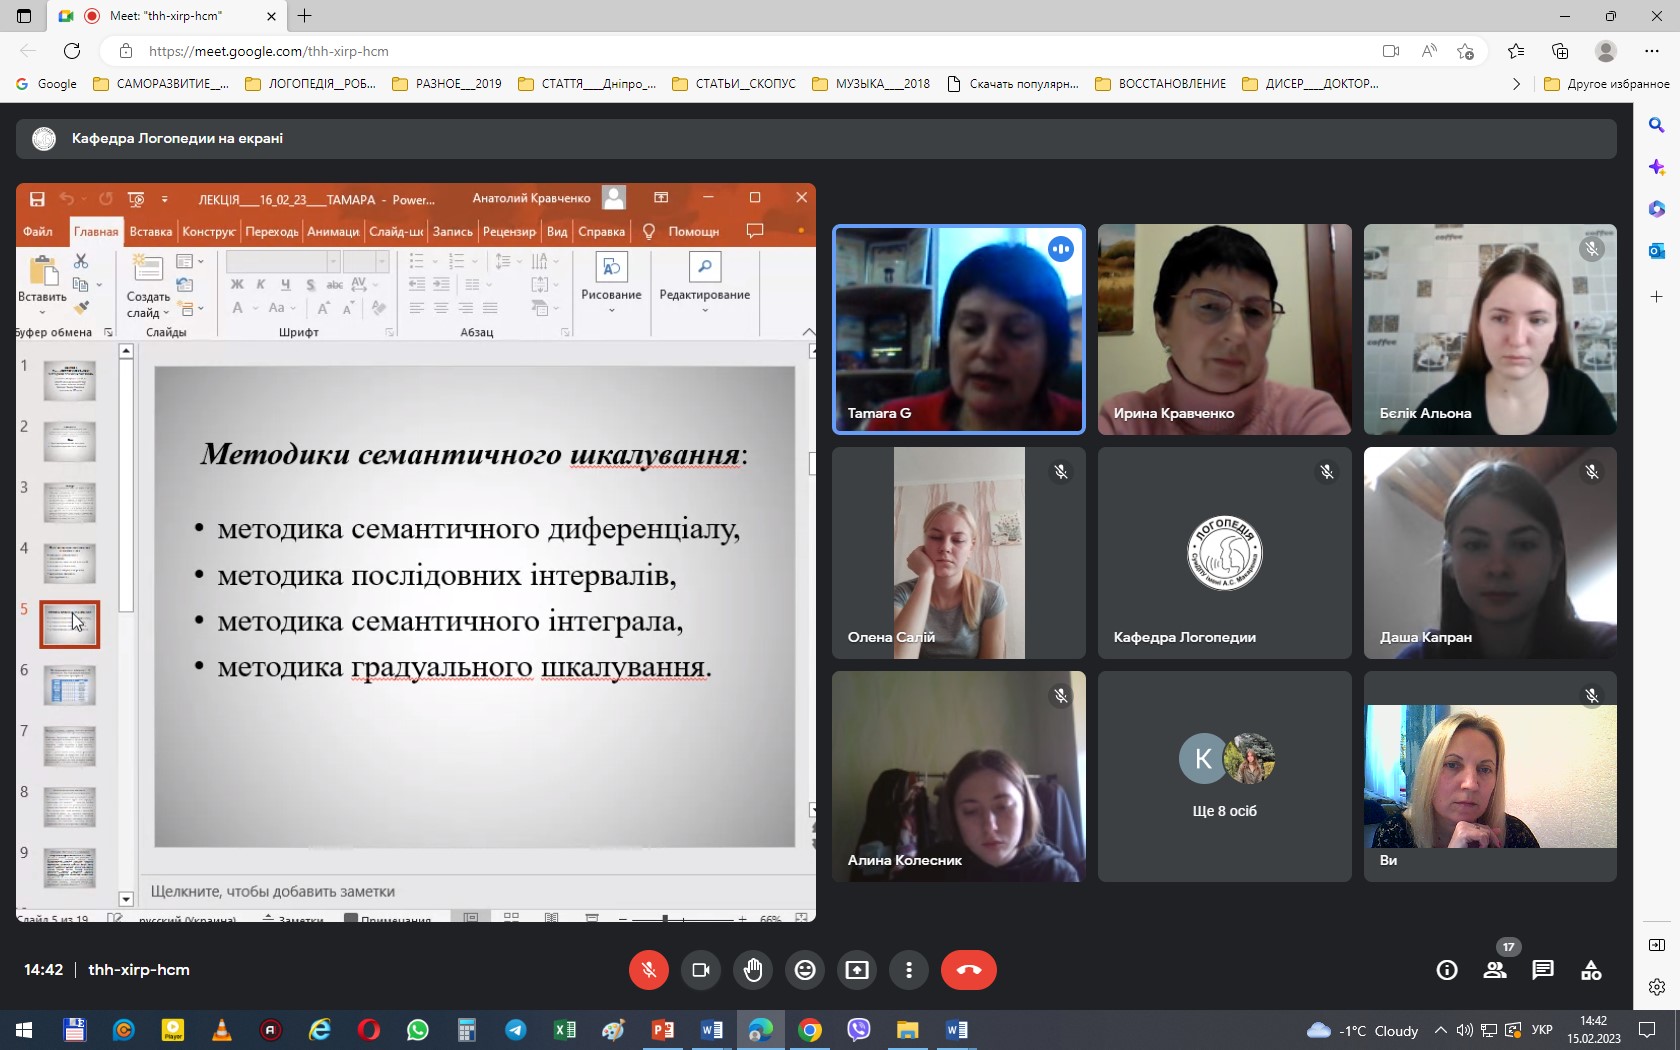Viewport: 1680px width, 1050px height.
Task: Open Telegram from the taskbar
Action: pos(516,1030)
